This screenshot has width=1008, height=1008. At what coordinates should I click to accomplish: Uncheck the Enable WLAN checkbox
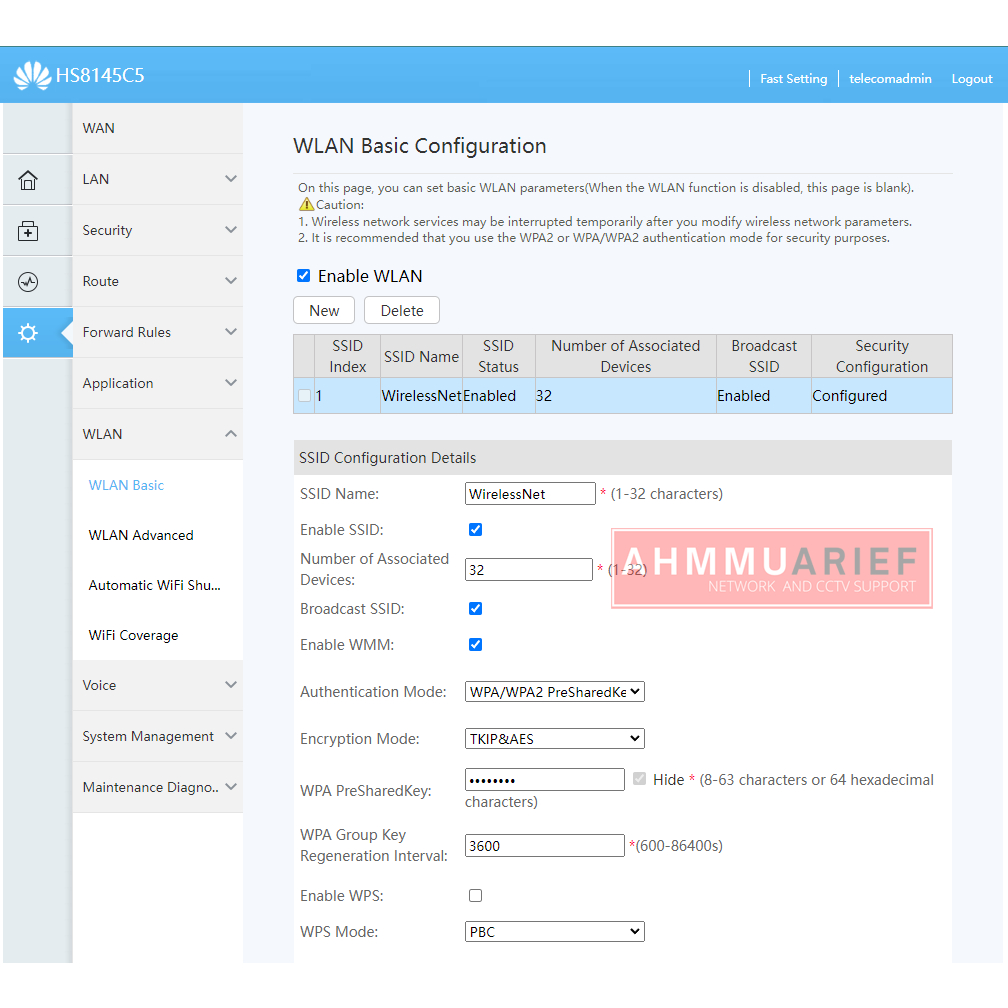304,276
